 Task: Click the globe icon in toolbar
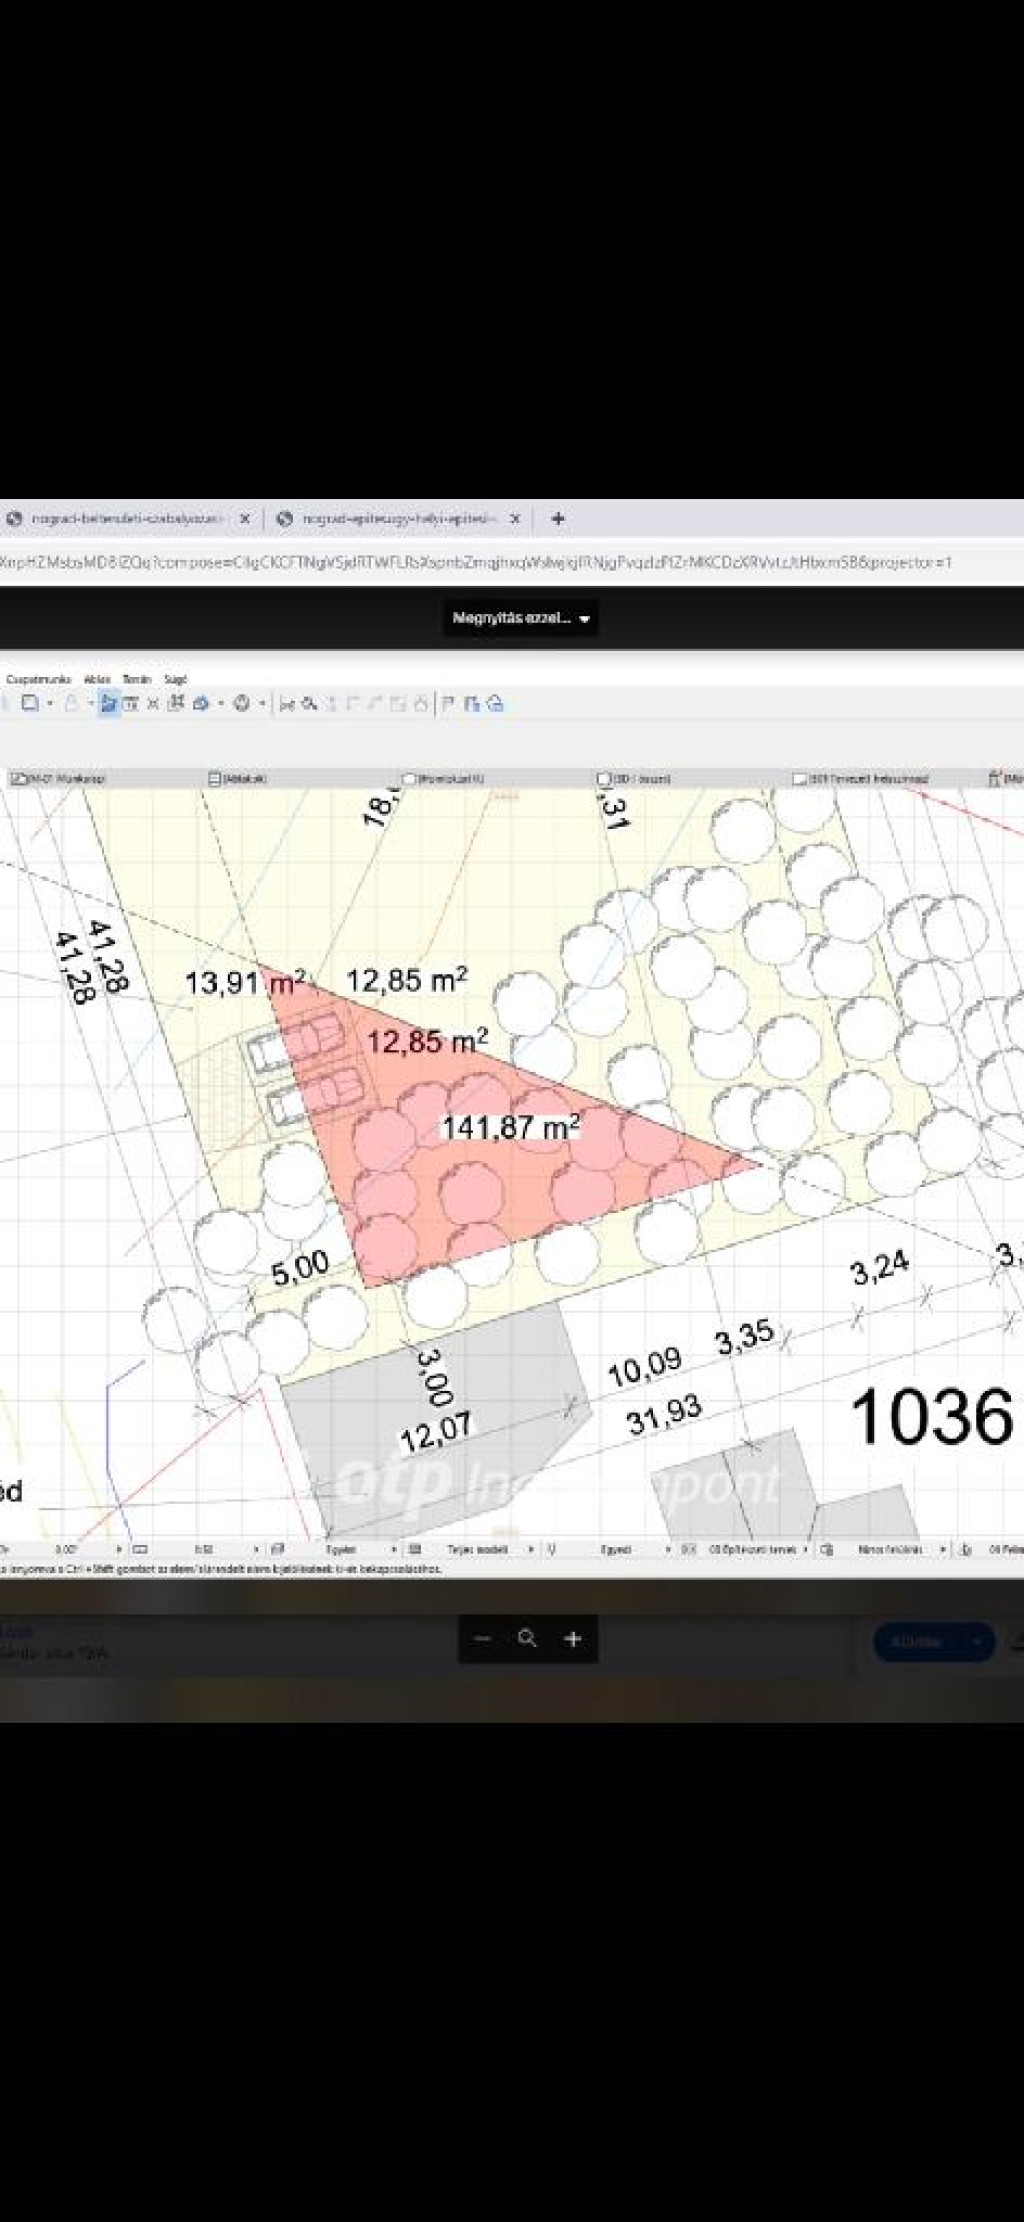pos(241,704)
